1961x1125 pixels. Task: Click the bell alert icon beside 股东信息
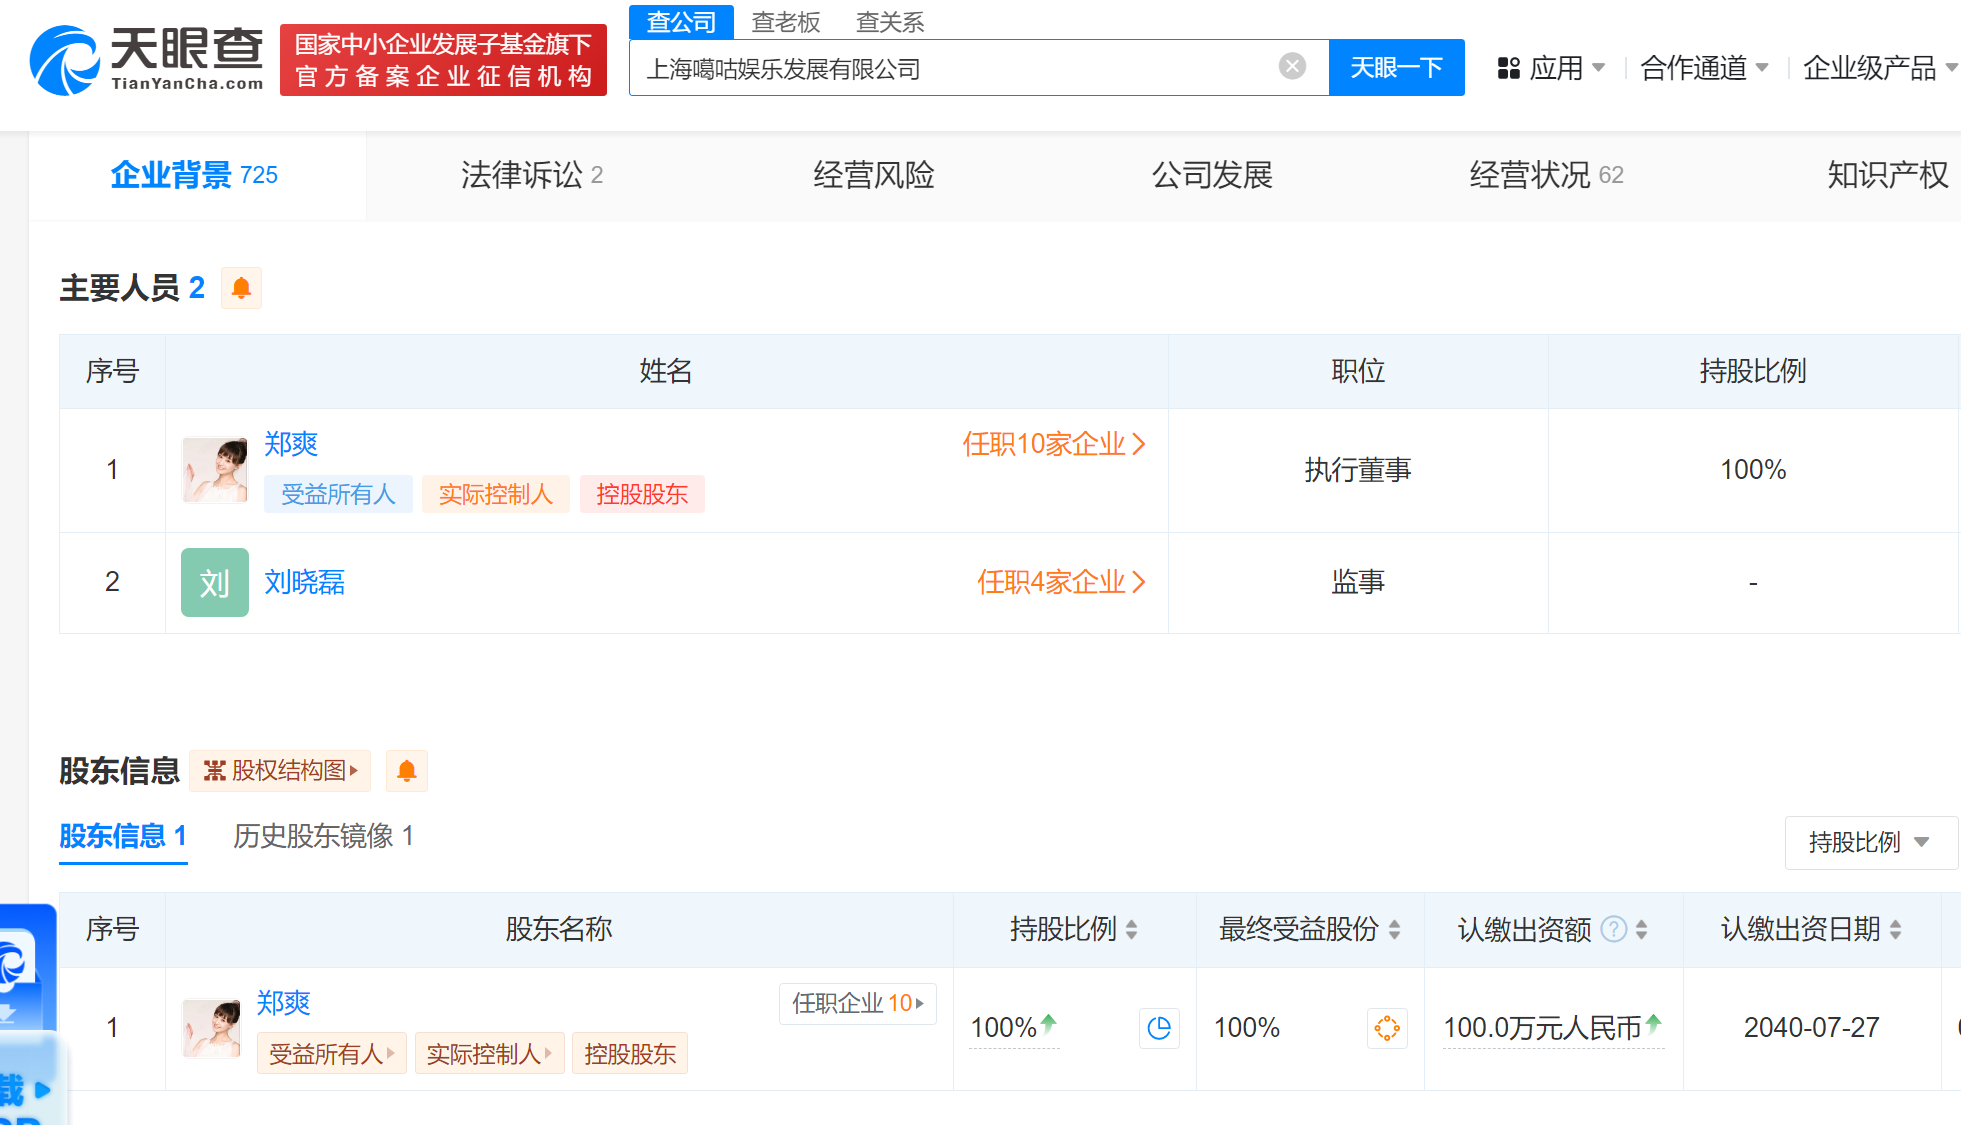[407, 771]
